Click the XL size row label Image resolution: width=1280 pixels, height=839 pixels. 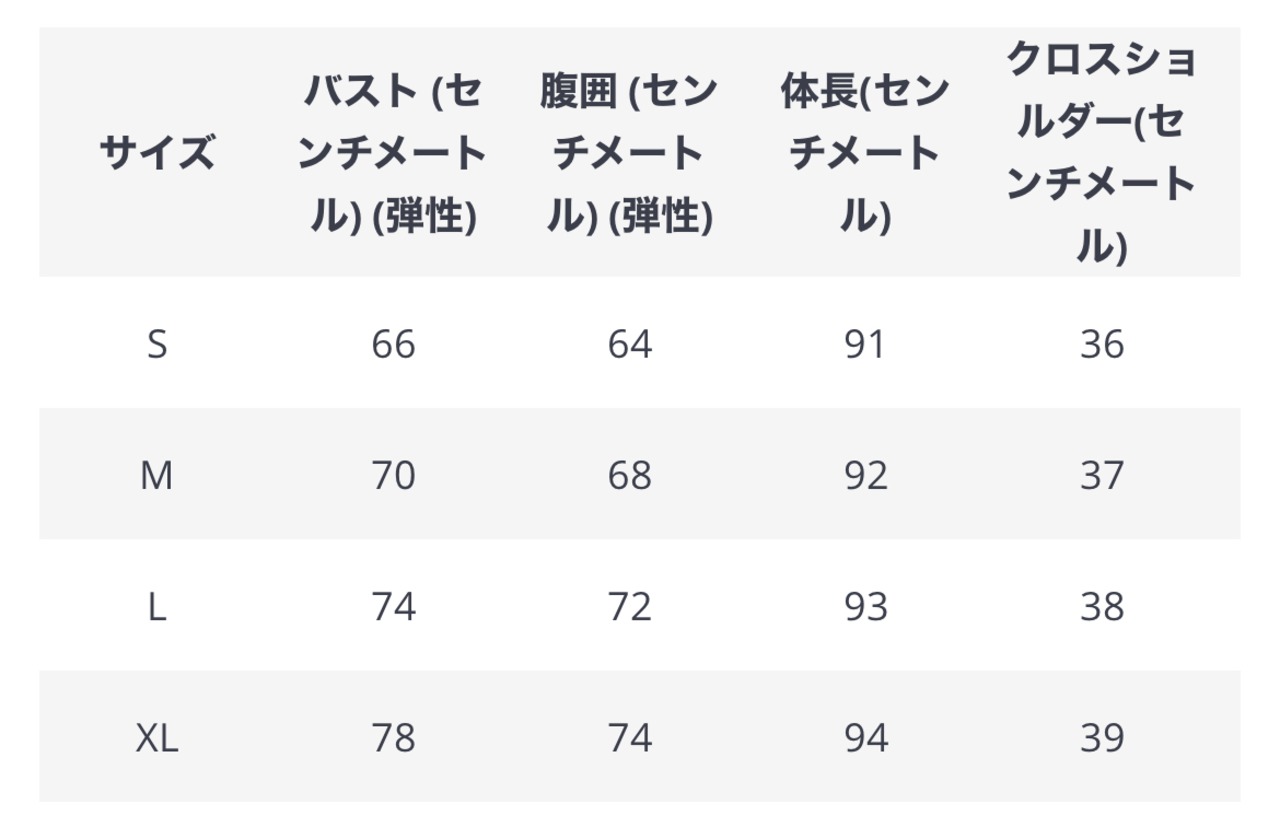pos(157,739)
